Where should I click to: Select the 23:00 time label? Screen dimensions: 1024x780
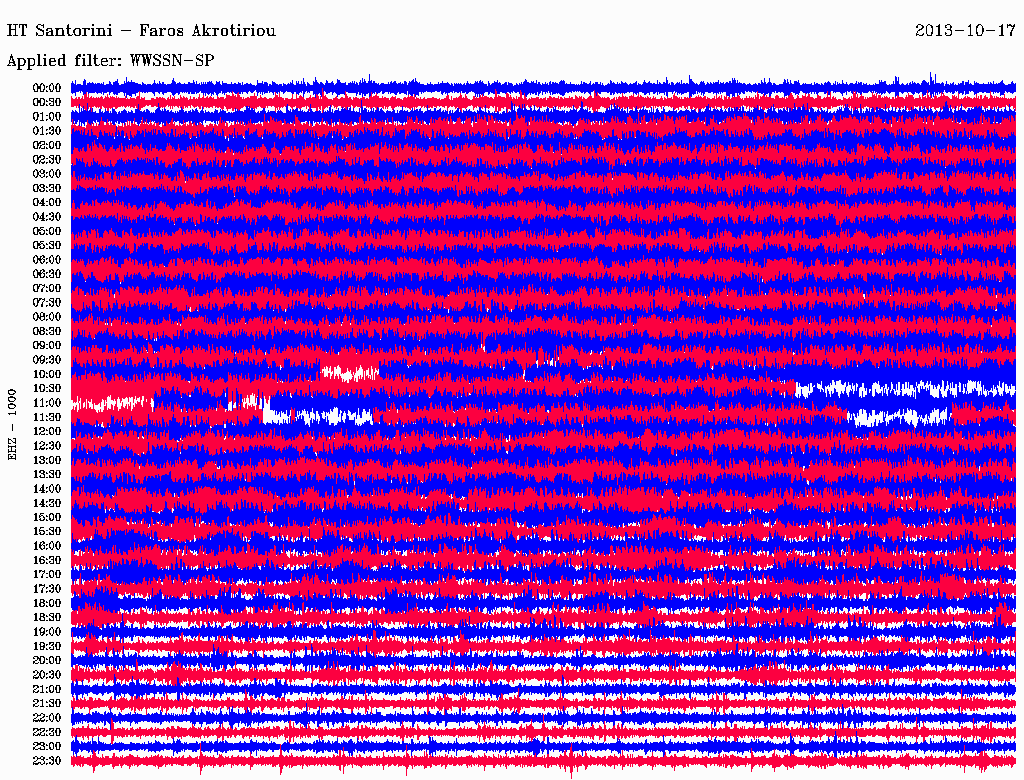(47, 746)
